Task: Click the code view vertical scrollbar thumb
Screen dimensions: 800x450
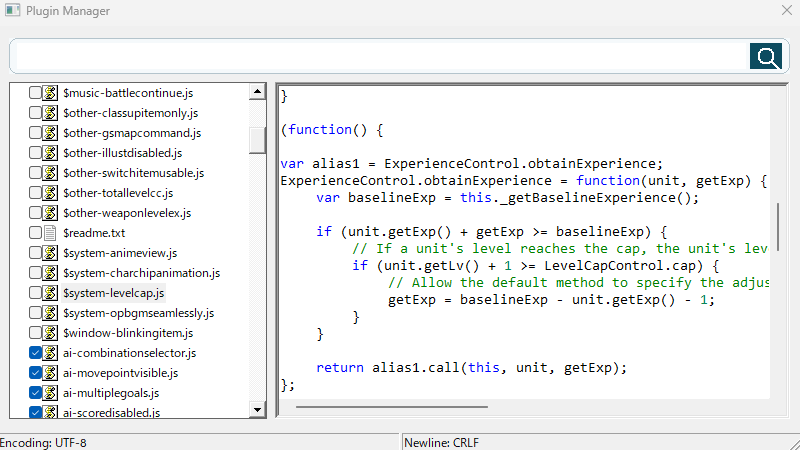Action: [x=778, y=227]
